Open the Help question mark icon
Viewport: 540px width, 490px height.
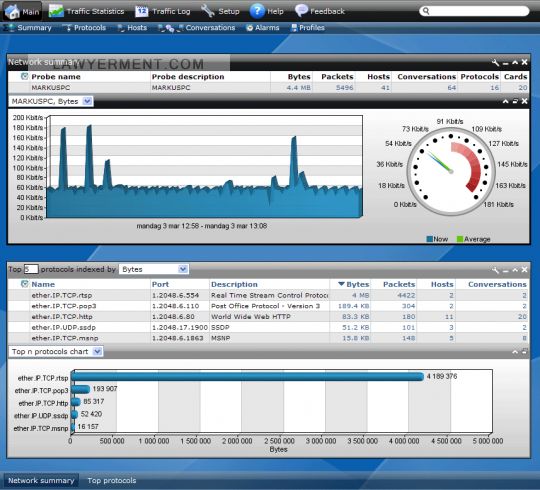(x=257, y=11)
